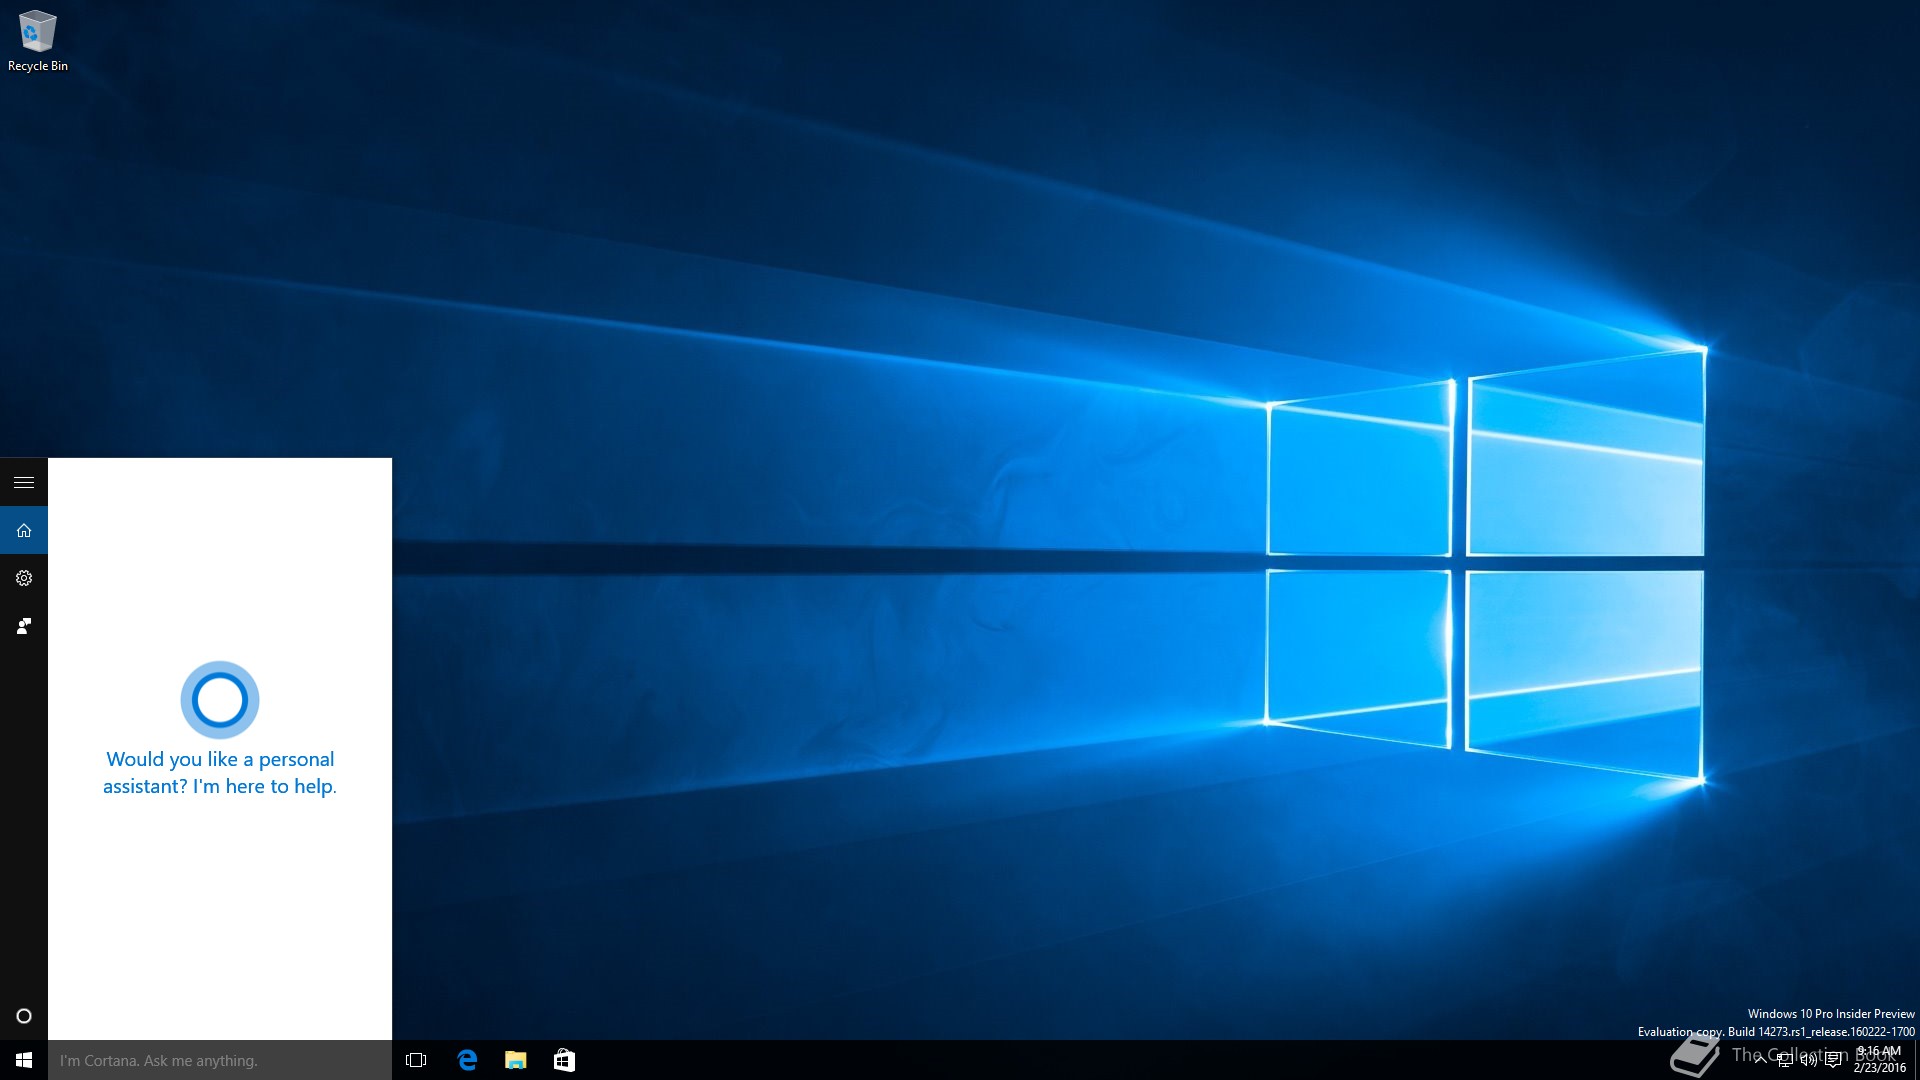Screen dimensions: 1920x1080
Task: Open the network status tray icon
Action: coord(1785,1060)
